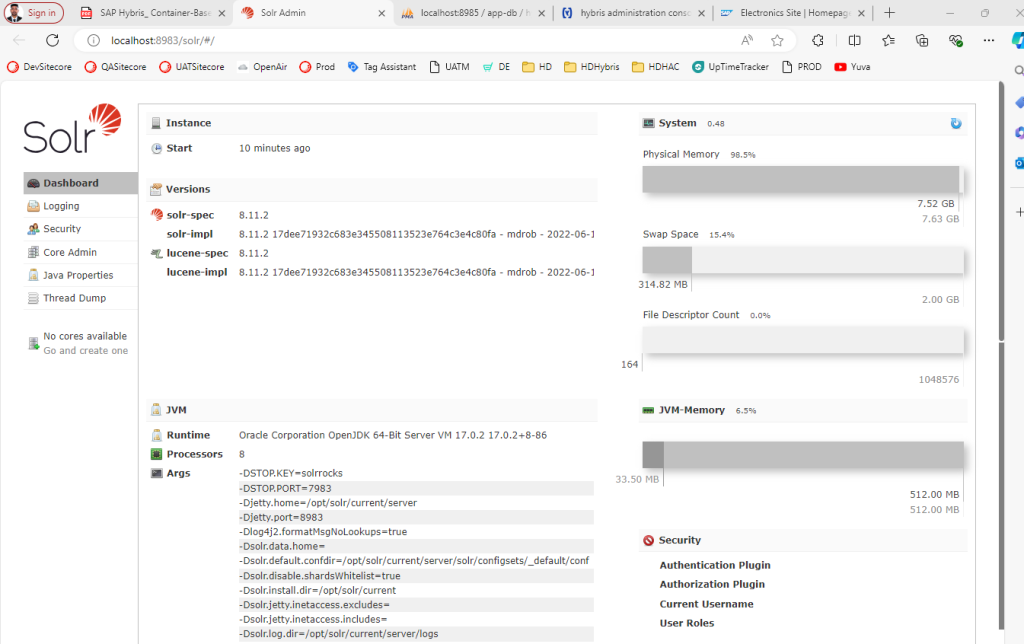This screenshot has width=1024, height=644.
Task: Open the HDHybris bookmarks folder
Action: pyautogui.click(x=592, y=67)
